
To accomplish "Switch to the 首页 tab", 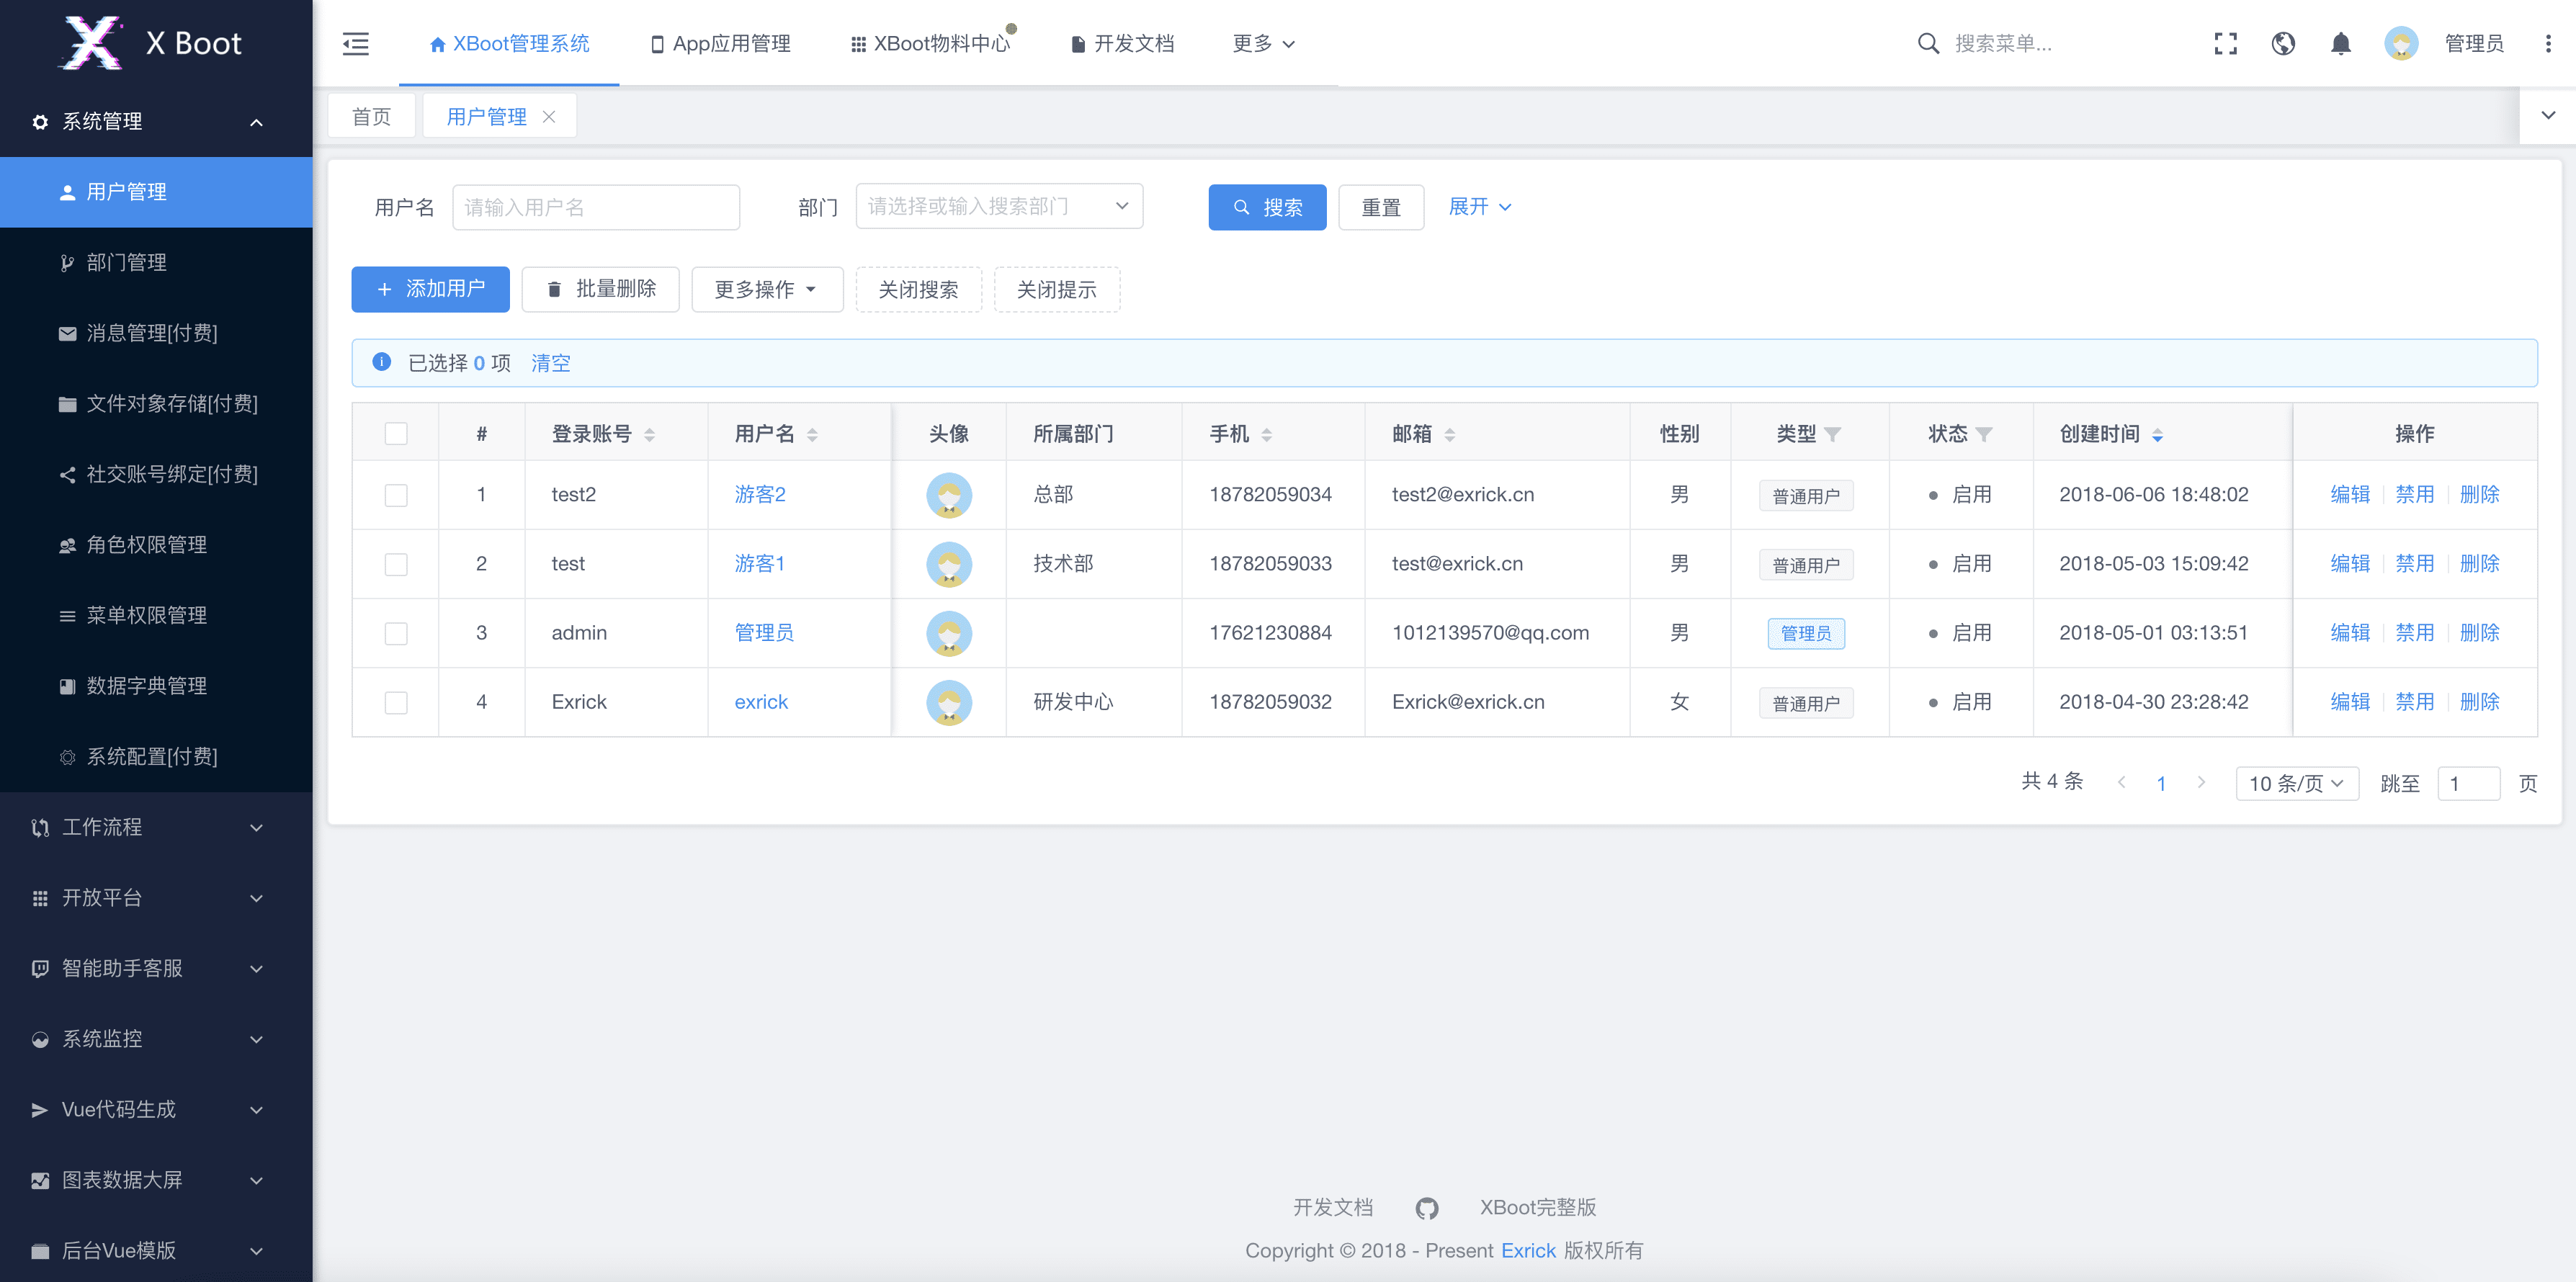I will pyautogui.click(x=370, y=115).
